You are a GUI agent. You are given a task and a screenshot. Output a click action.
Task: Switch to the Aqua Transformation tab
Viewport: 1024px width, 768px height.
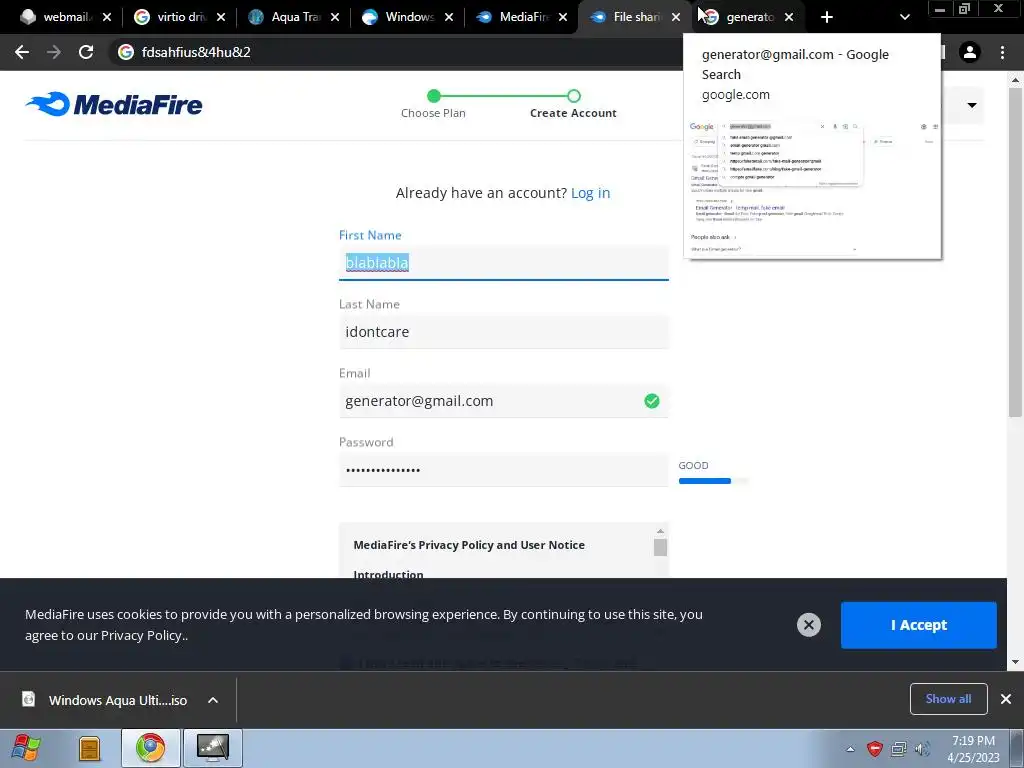coord(285,17)
